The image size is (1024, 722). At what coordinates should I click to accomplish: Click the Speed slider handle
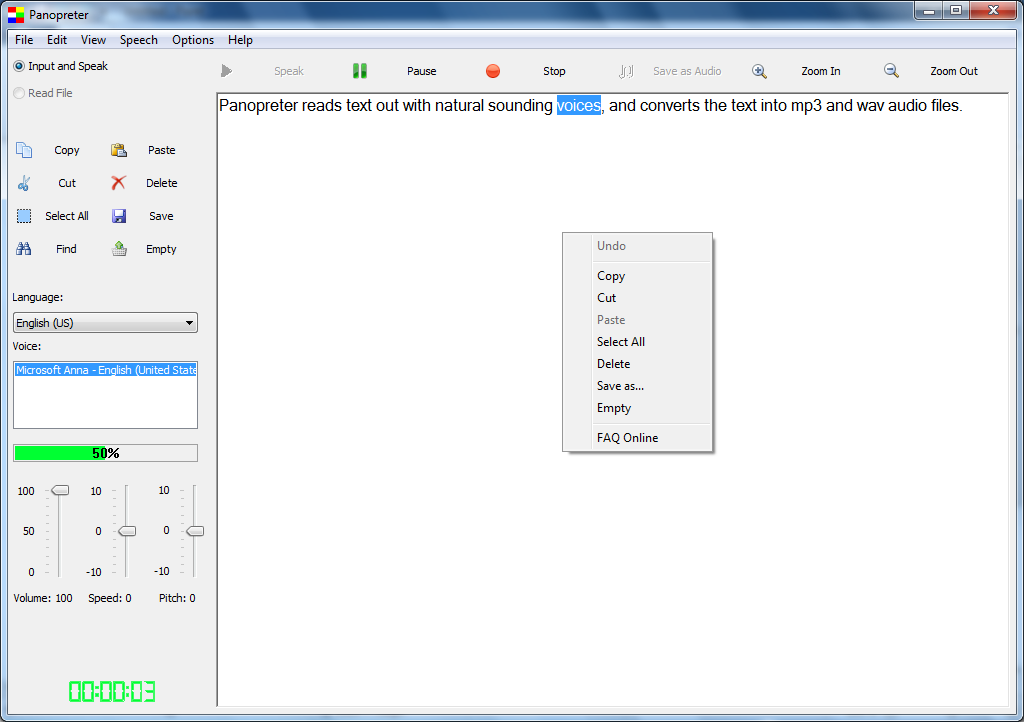click(127, 531)
